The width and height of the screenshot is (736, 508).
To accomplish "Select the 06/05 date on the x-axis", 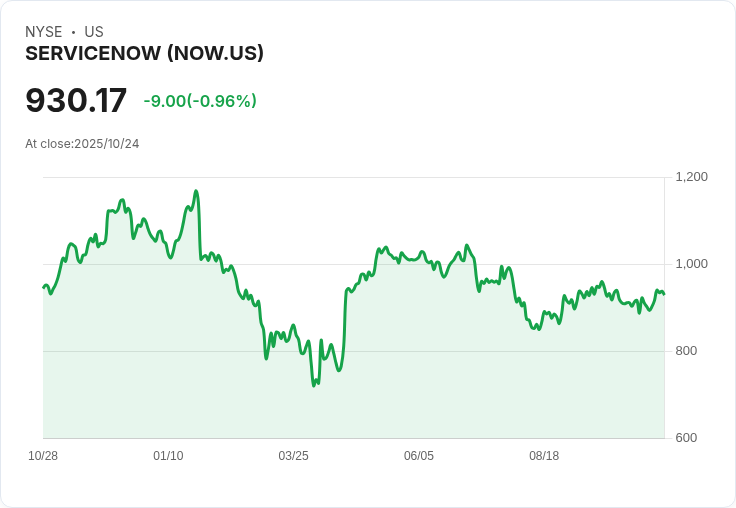I will (x=419, y=456).
